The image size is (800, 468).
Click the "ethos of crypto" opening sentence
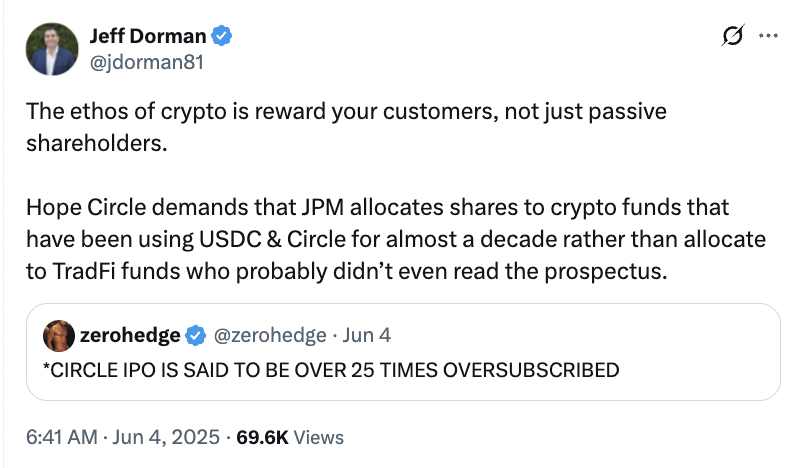346,113
